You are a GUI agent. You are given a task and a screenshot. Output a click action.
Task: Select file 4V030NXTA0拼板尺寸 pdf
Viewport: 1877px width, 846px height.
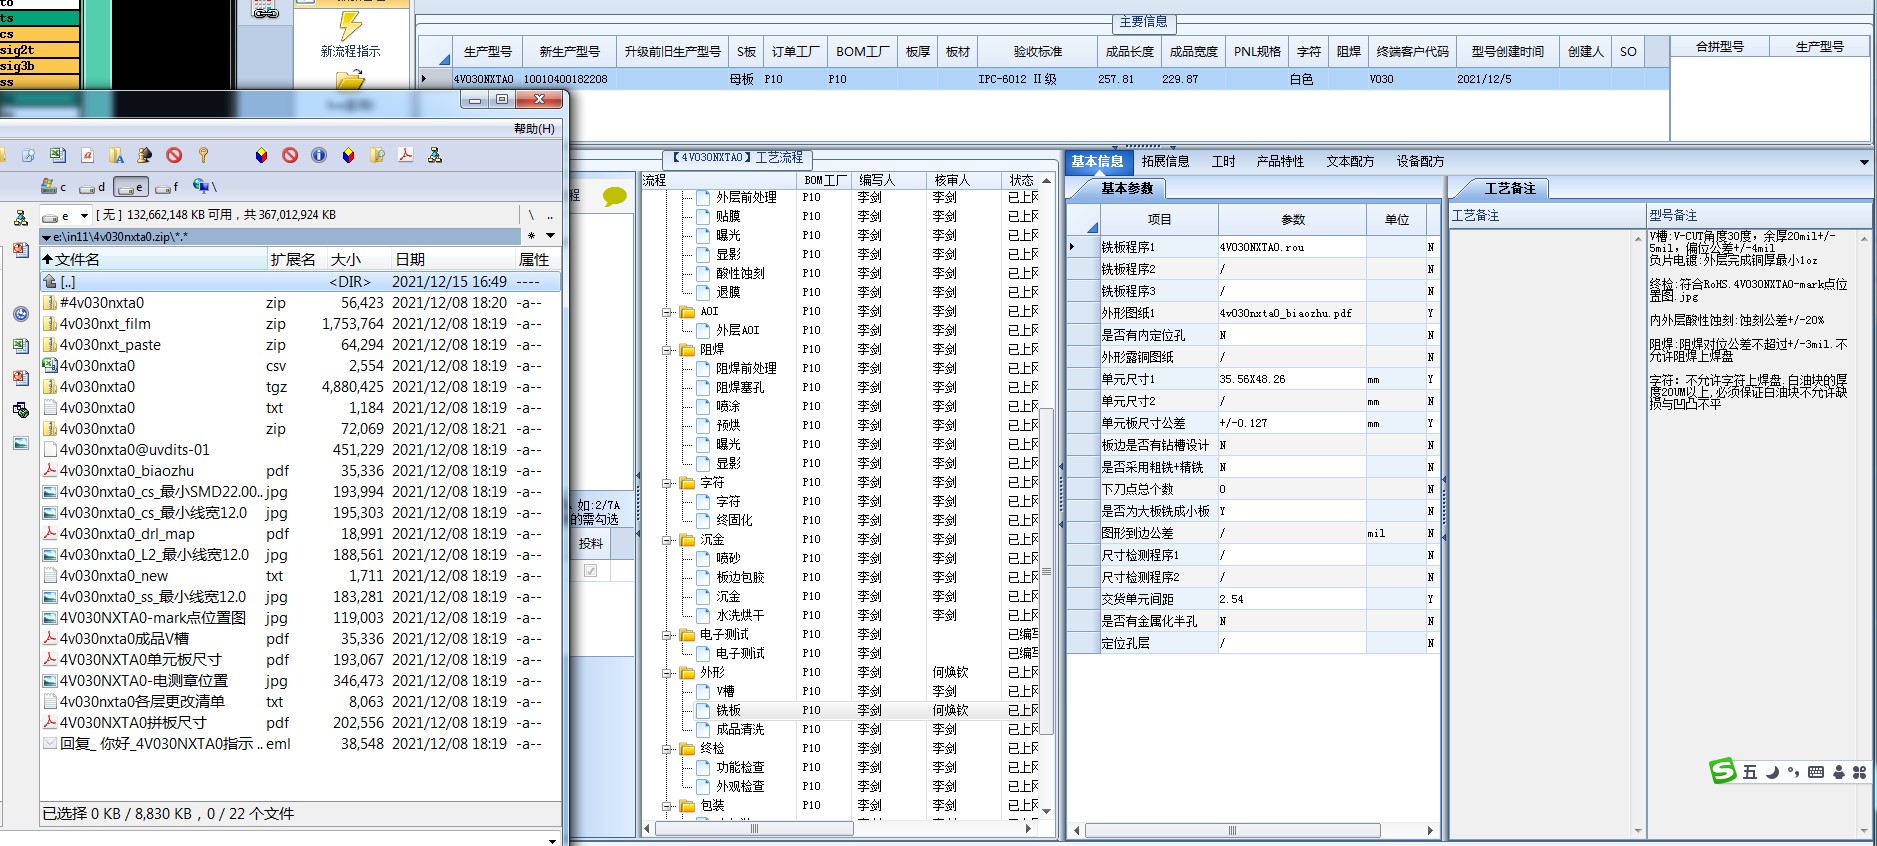[300, 722]
